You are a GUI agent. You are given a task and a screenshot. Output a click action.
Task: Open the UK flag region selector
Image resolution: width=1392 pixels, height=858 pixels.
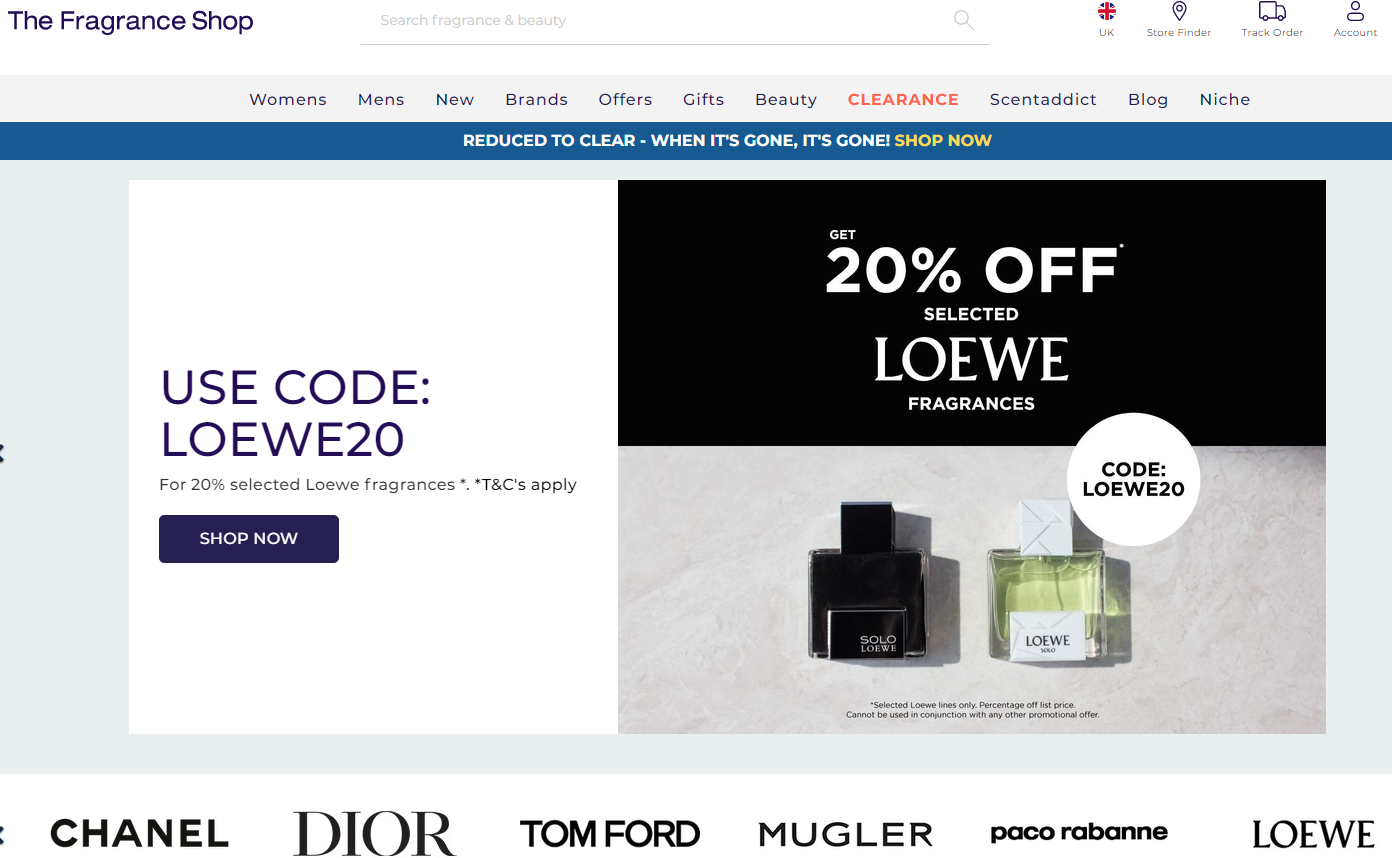pyautogui.click(x=1106, y=11)
